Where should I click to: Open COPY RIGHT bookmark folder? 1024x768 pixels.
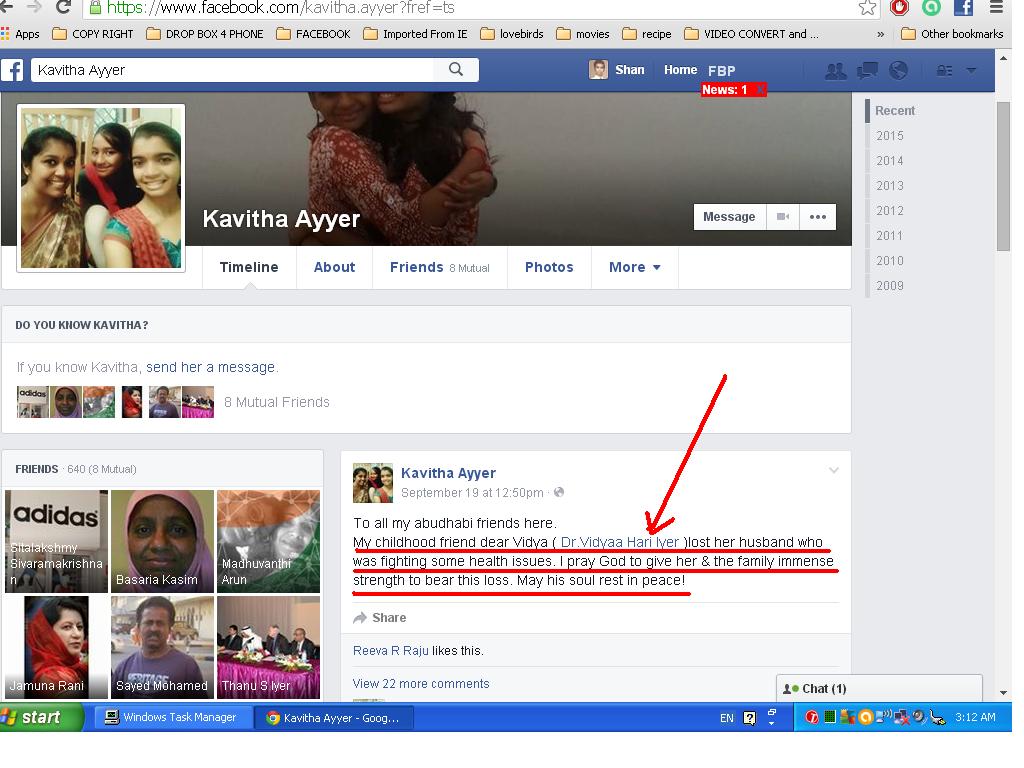[93, 34]
